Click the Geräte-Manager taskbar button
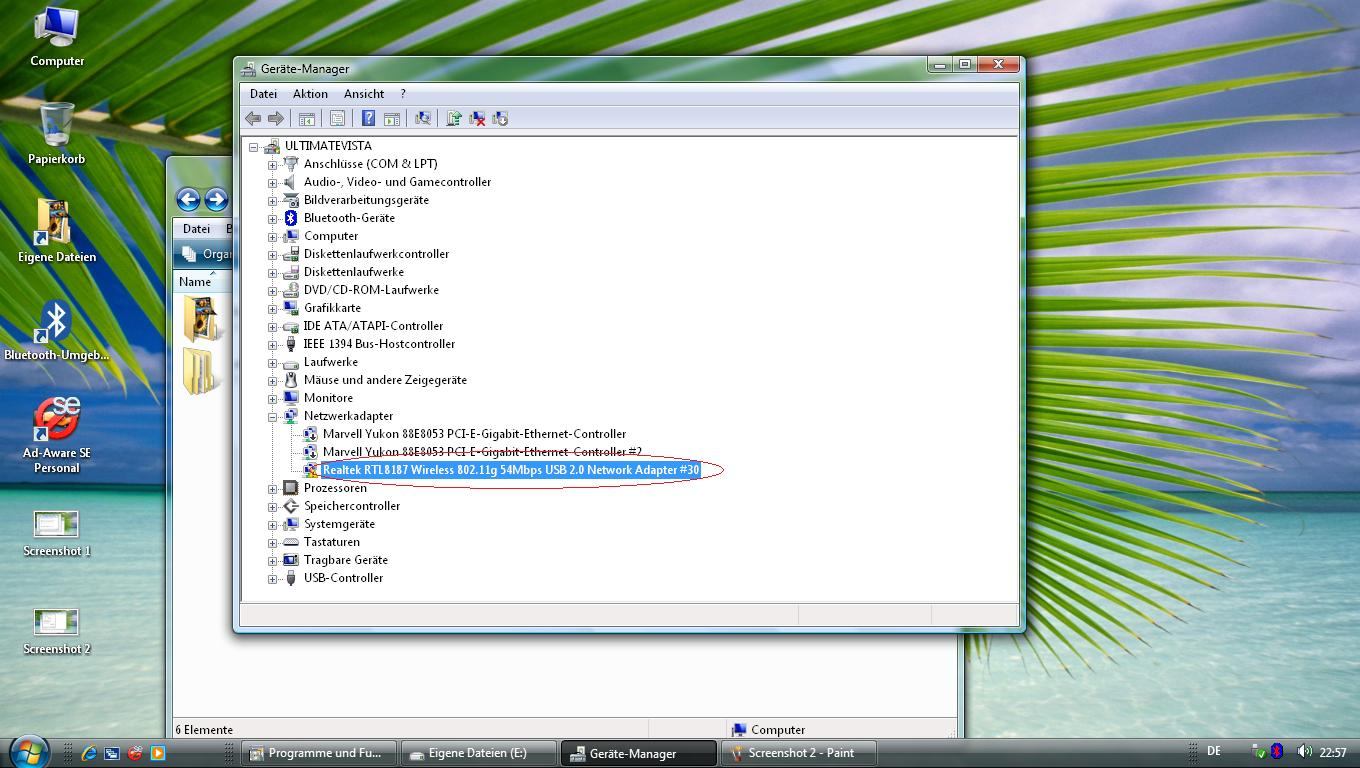Viewport: 1360px width, 768px height. tap(639, 753)
